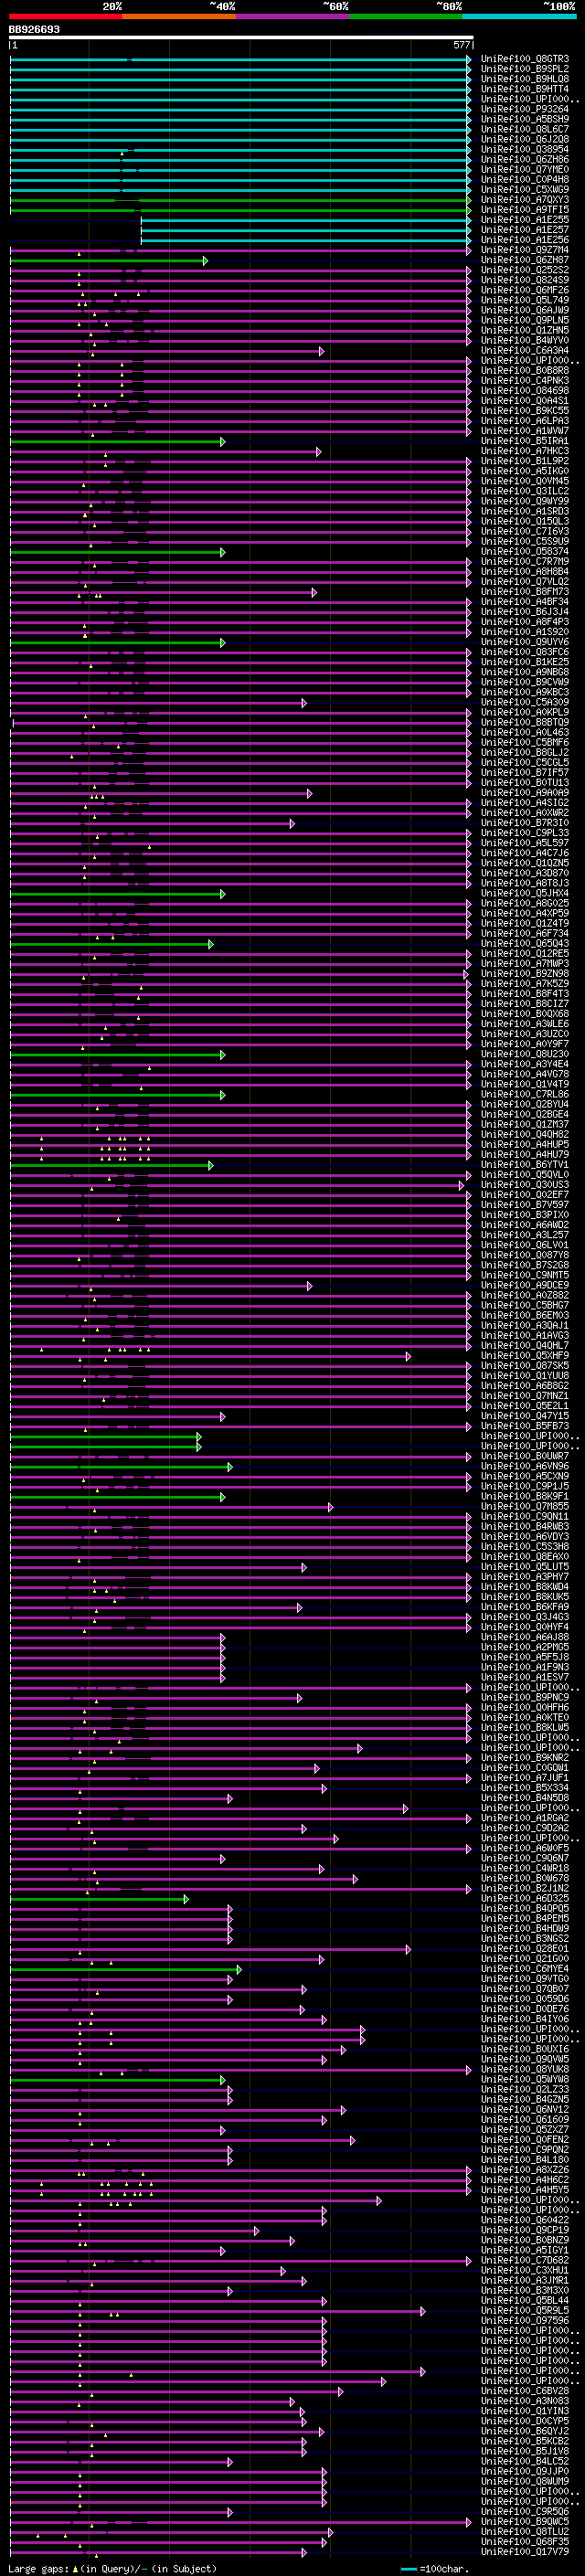Click the purple ~60% legend segment
Image resolution: width=585 pixels, height=2576 pixels.
point(293,16)
